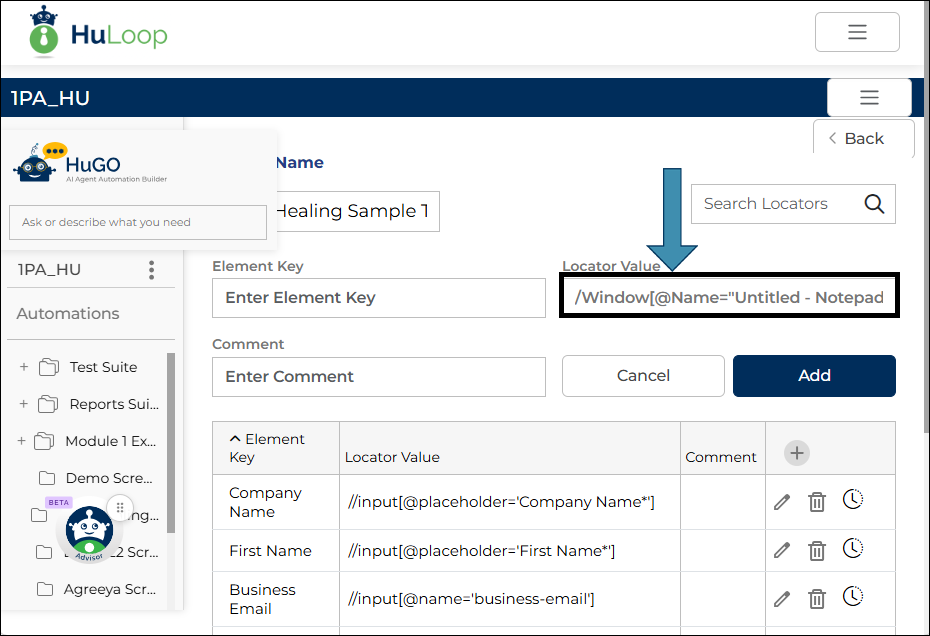The height and width of the screenshot is (636, 930).
Task: Select the Demo Scre... folder
Action: click(109, 478)
